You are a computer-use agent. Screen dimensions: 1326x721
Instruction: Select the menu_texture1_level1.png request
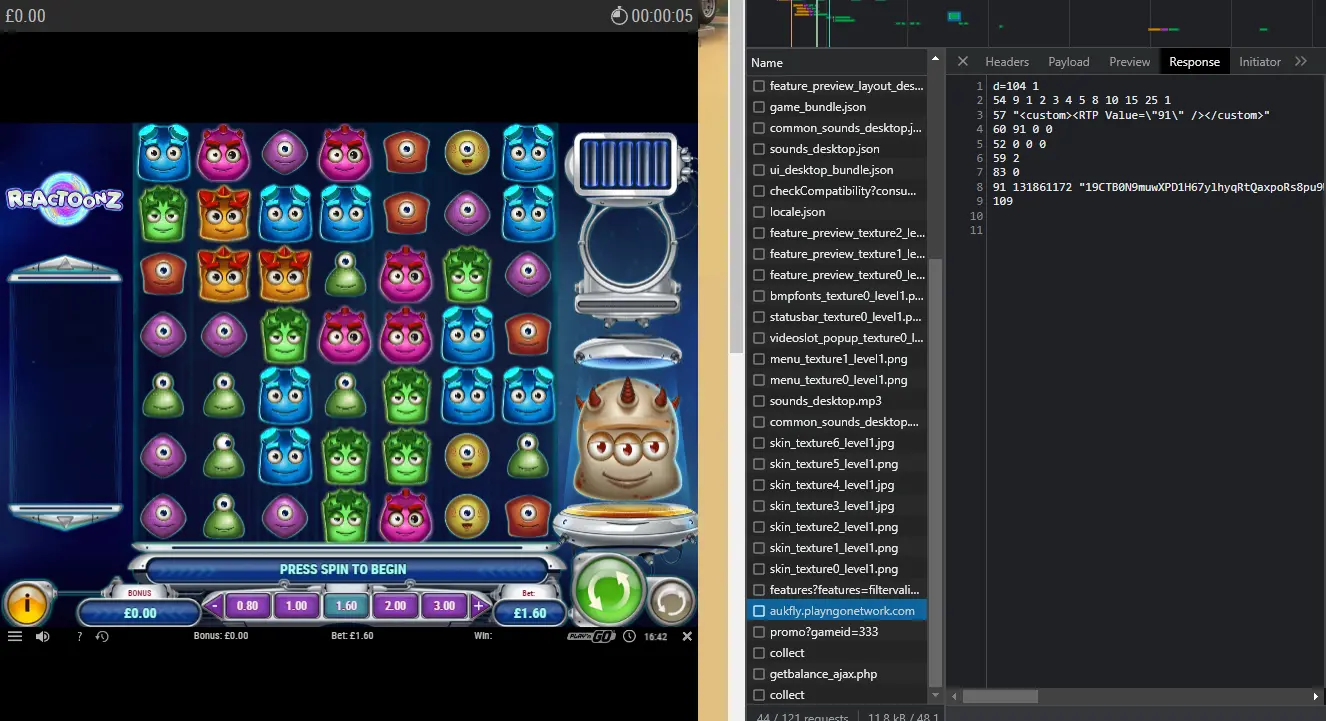pyautogui.click(x=837, y=359)
